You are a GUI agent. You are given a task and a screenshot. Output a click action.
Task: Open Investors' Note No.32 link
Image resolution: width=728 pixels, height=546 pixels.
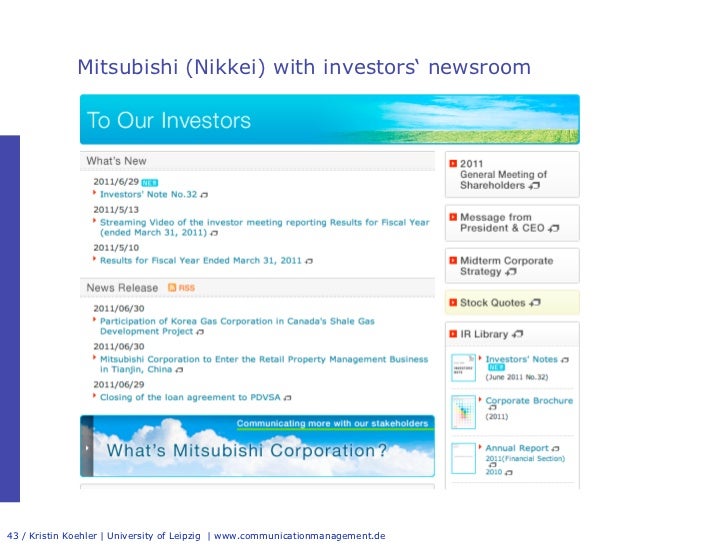pyautogui.click(x=149, y=195)
